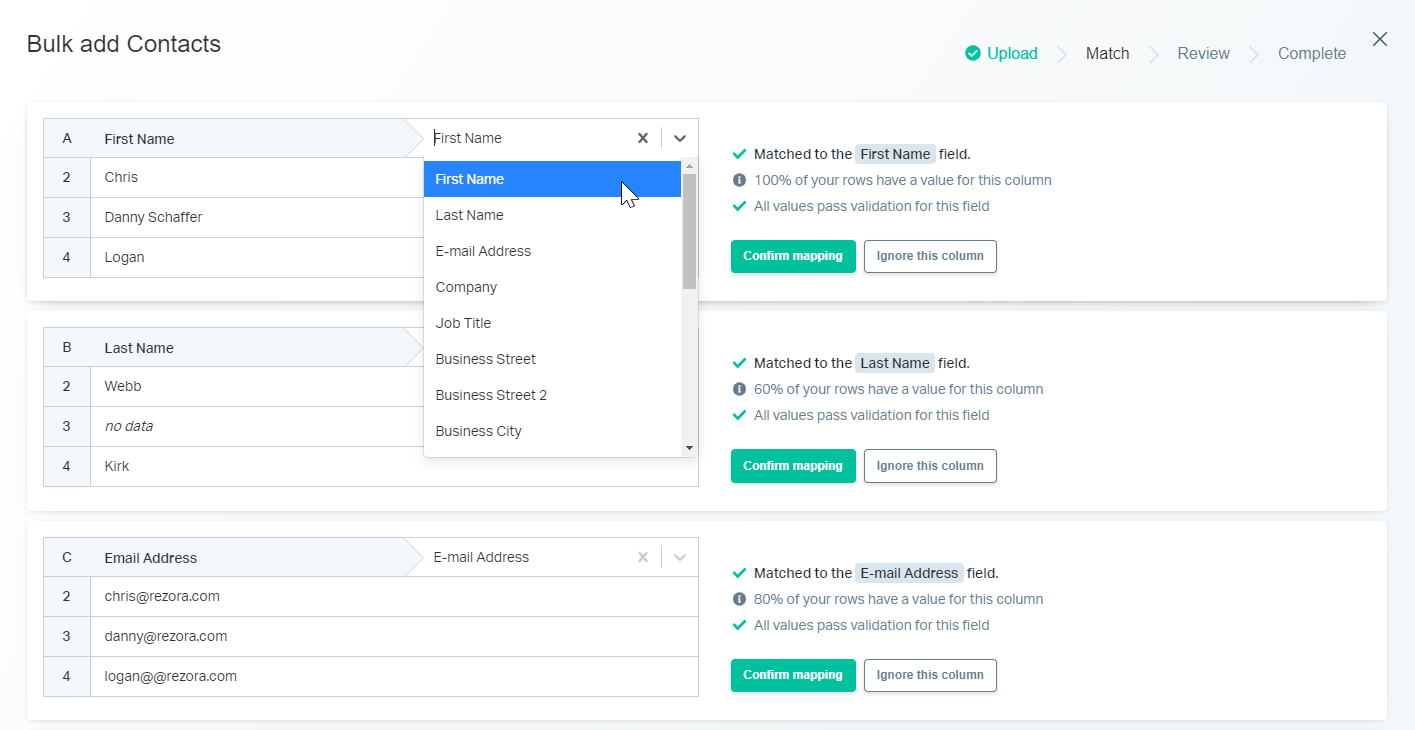Viewport: 1415px width, 730px height.
Task: Click the Logan cell
Action: click(257, 257)
